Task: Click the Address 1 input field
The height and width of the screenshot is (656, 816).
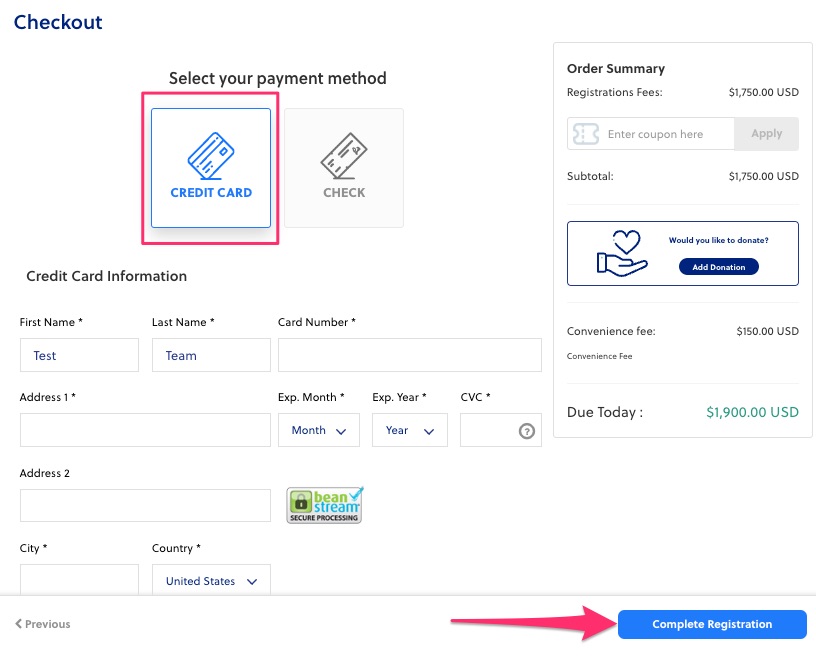Action: [145, 430]
